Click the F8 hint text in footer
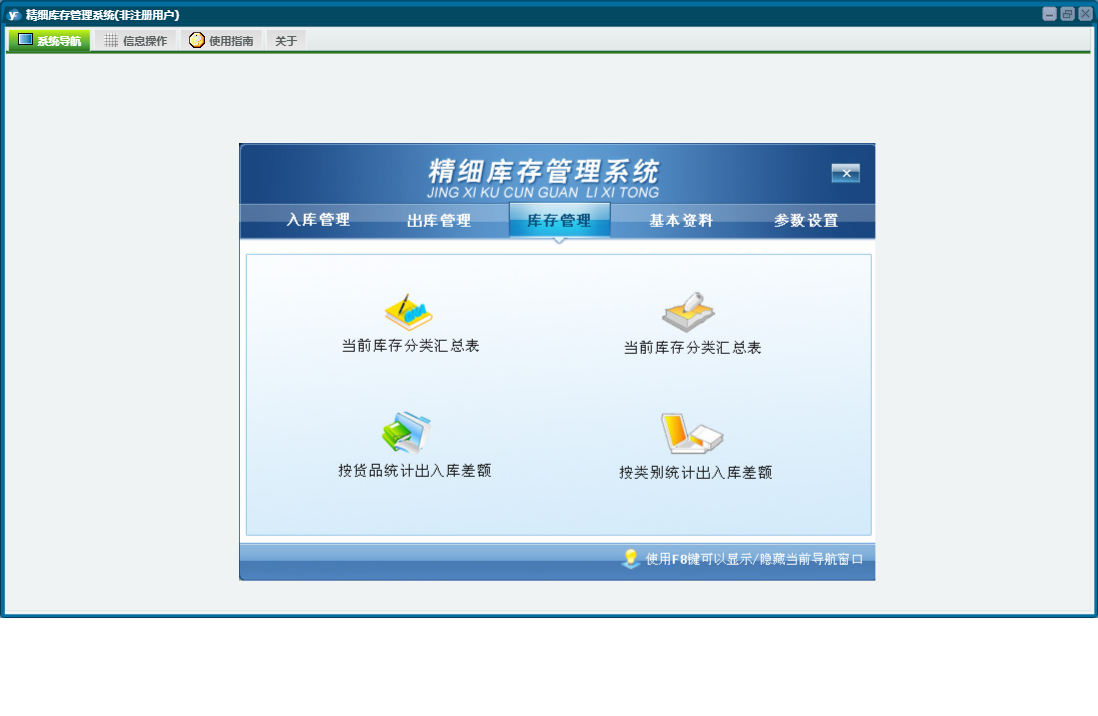The image size is (1098, 716). tap(754, 559)
